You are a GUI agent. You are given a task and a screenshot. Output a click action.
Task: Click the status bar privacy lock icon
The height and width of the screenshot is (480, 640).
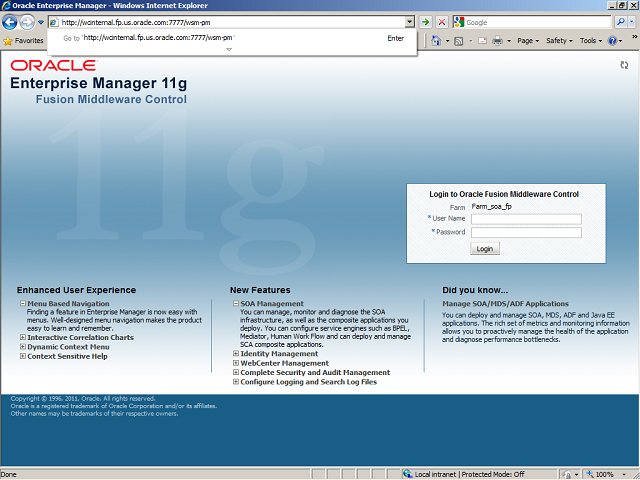567,474
